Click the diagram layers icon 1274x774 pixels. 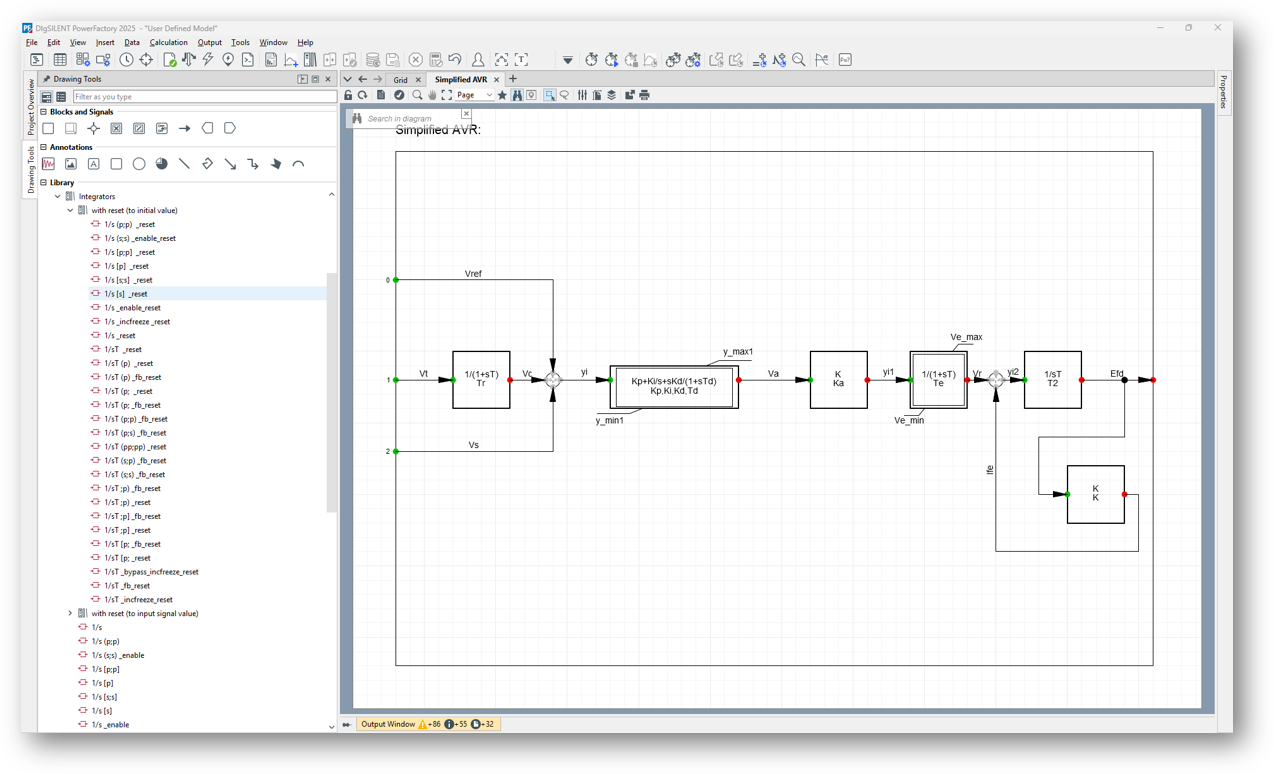click(x=612, y=95)
